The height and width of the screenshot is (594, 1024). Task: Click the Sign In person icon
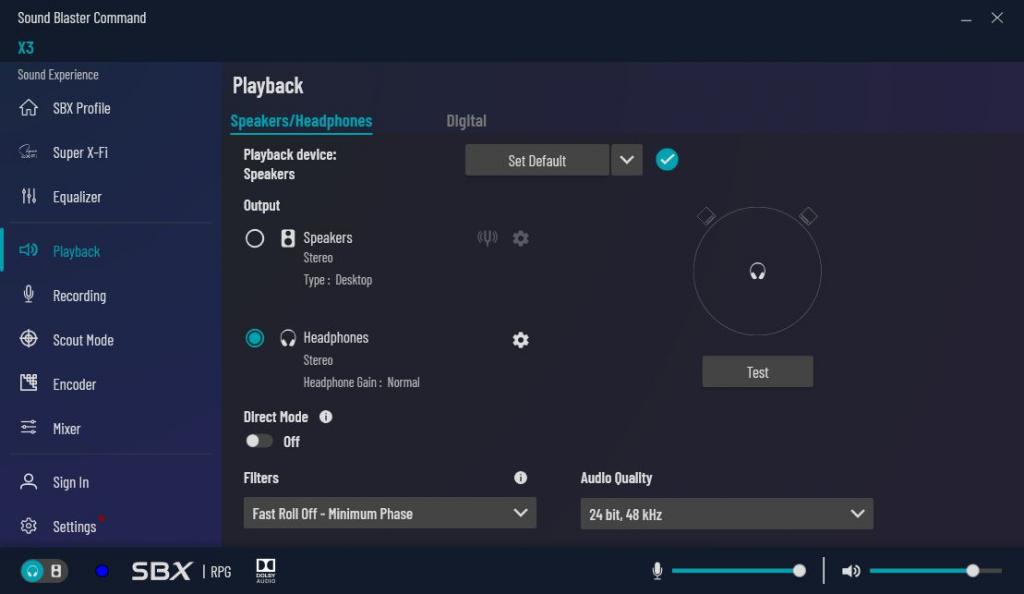28,482
